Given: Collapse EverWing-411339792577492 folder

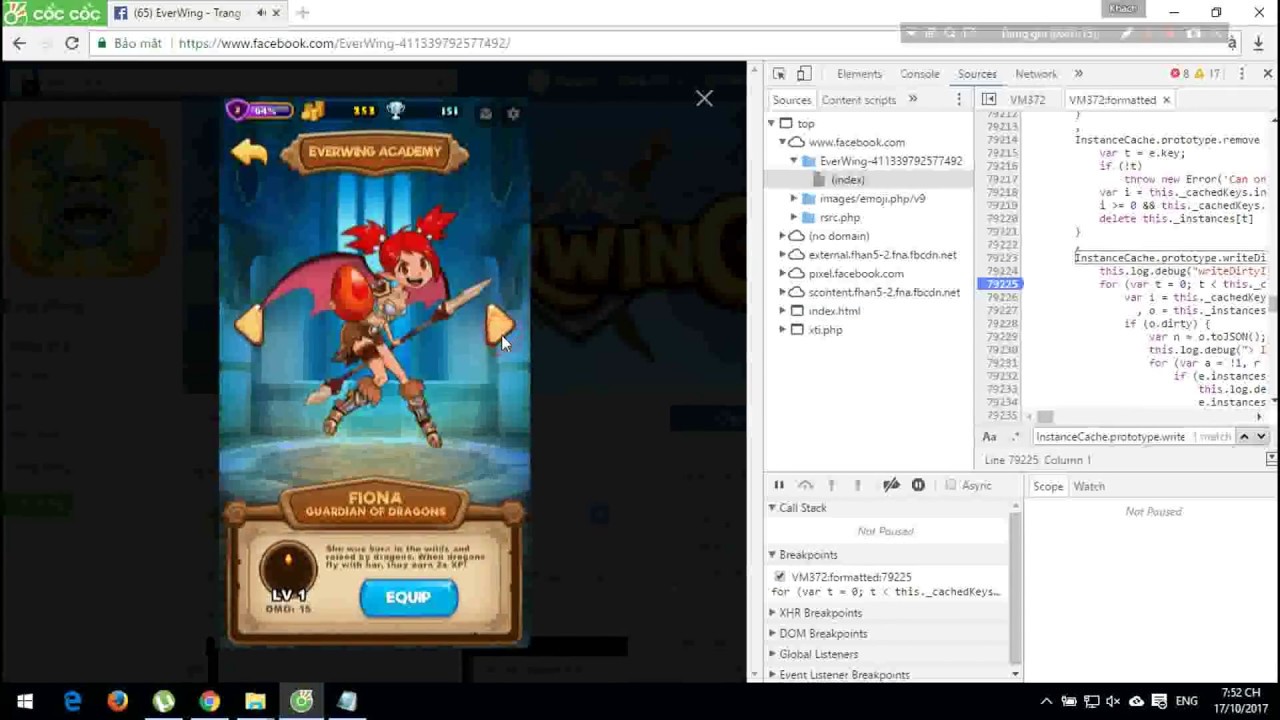Looking at the screenshot, I should click(794, 161).
